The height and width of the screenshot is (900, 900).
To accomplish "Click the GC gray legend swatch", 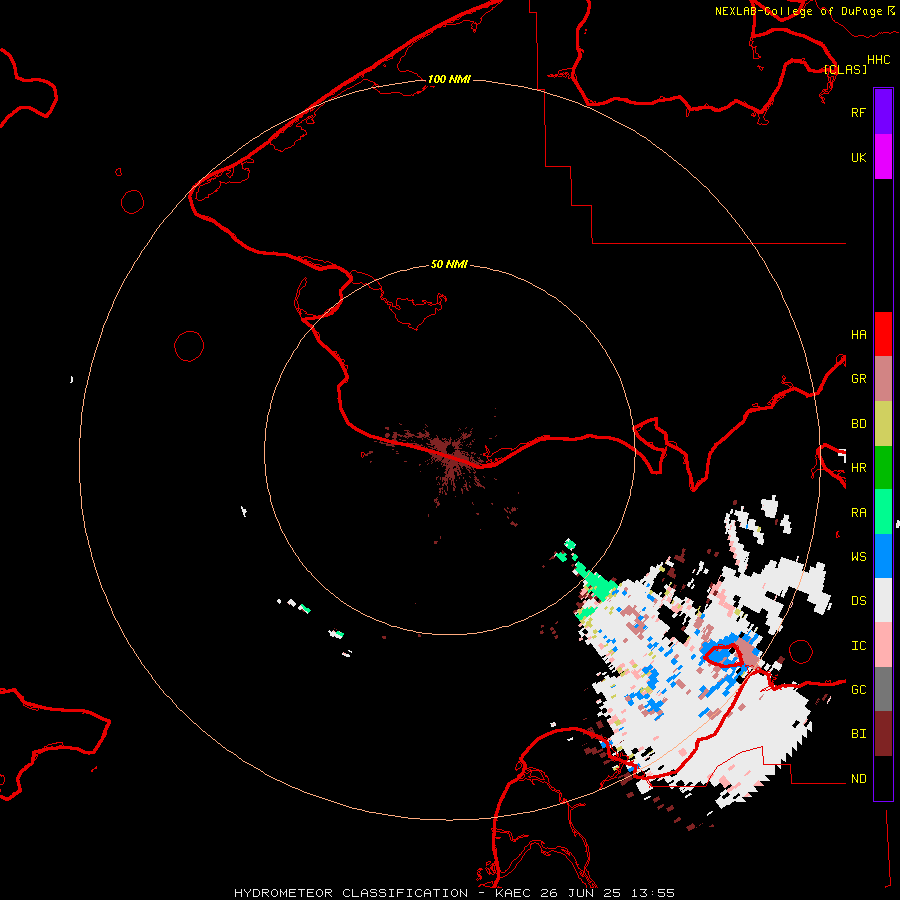I will tap(883, 689).
